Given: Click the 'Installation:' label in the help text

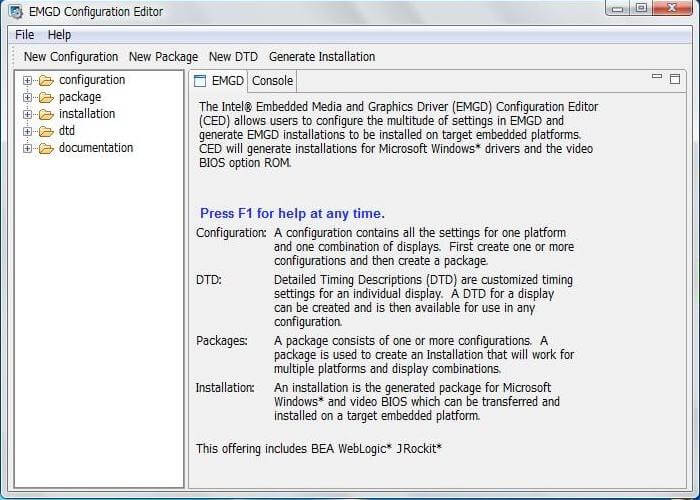Looking at the screenshot, I should point(225,388).
